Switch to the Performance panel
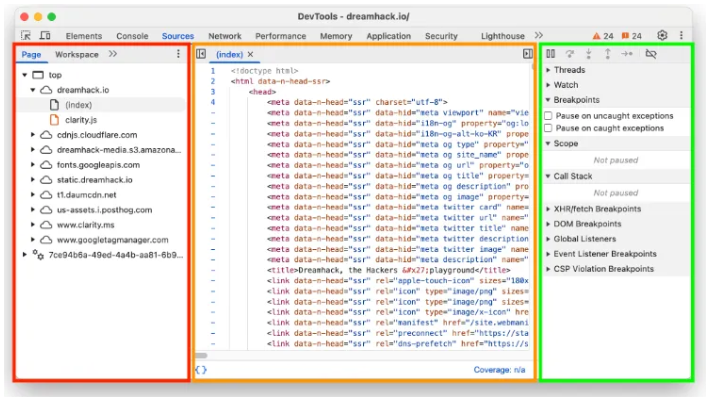The height and width of the screenshot is (397, 706). coord(281,36)
